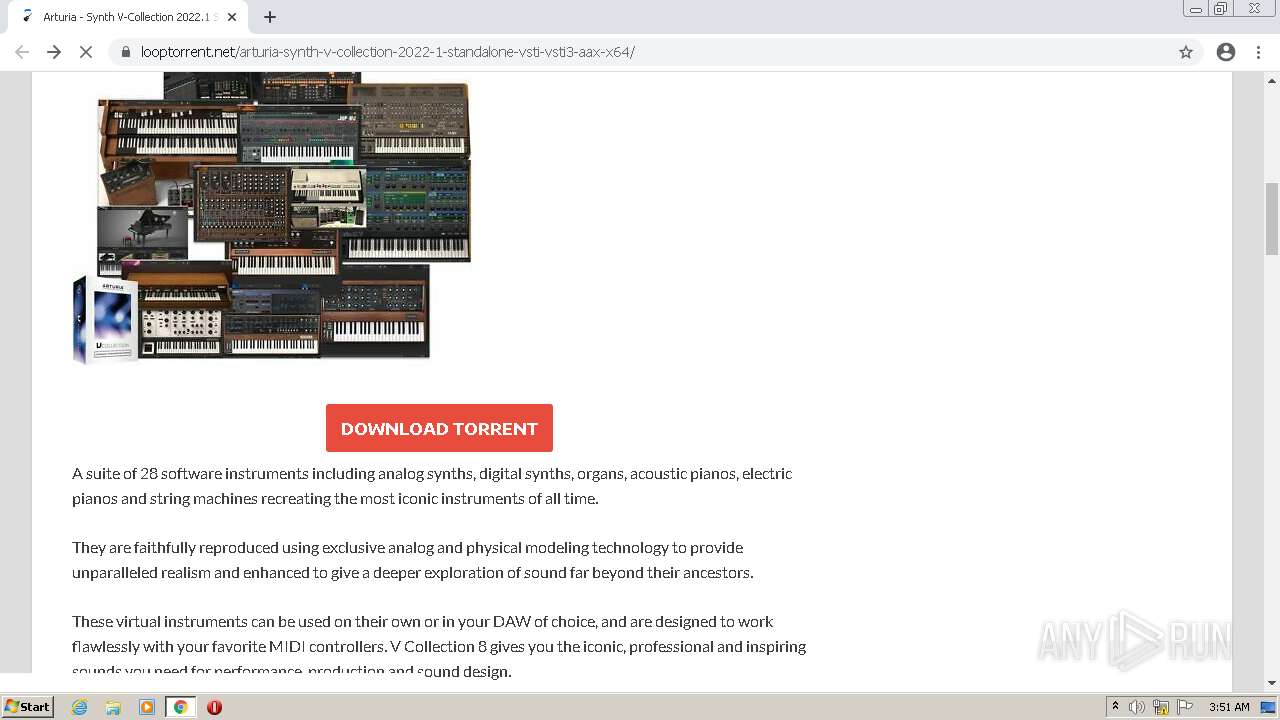
Task: Click the "They are faithfully reproduced" paragraph
Action: point(412,560)
